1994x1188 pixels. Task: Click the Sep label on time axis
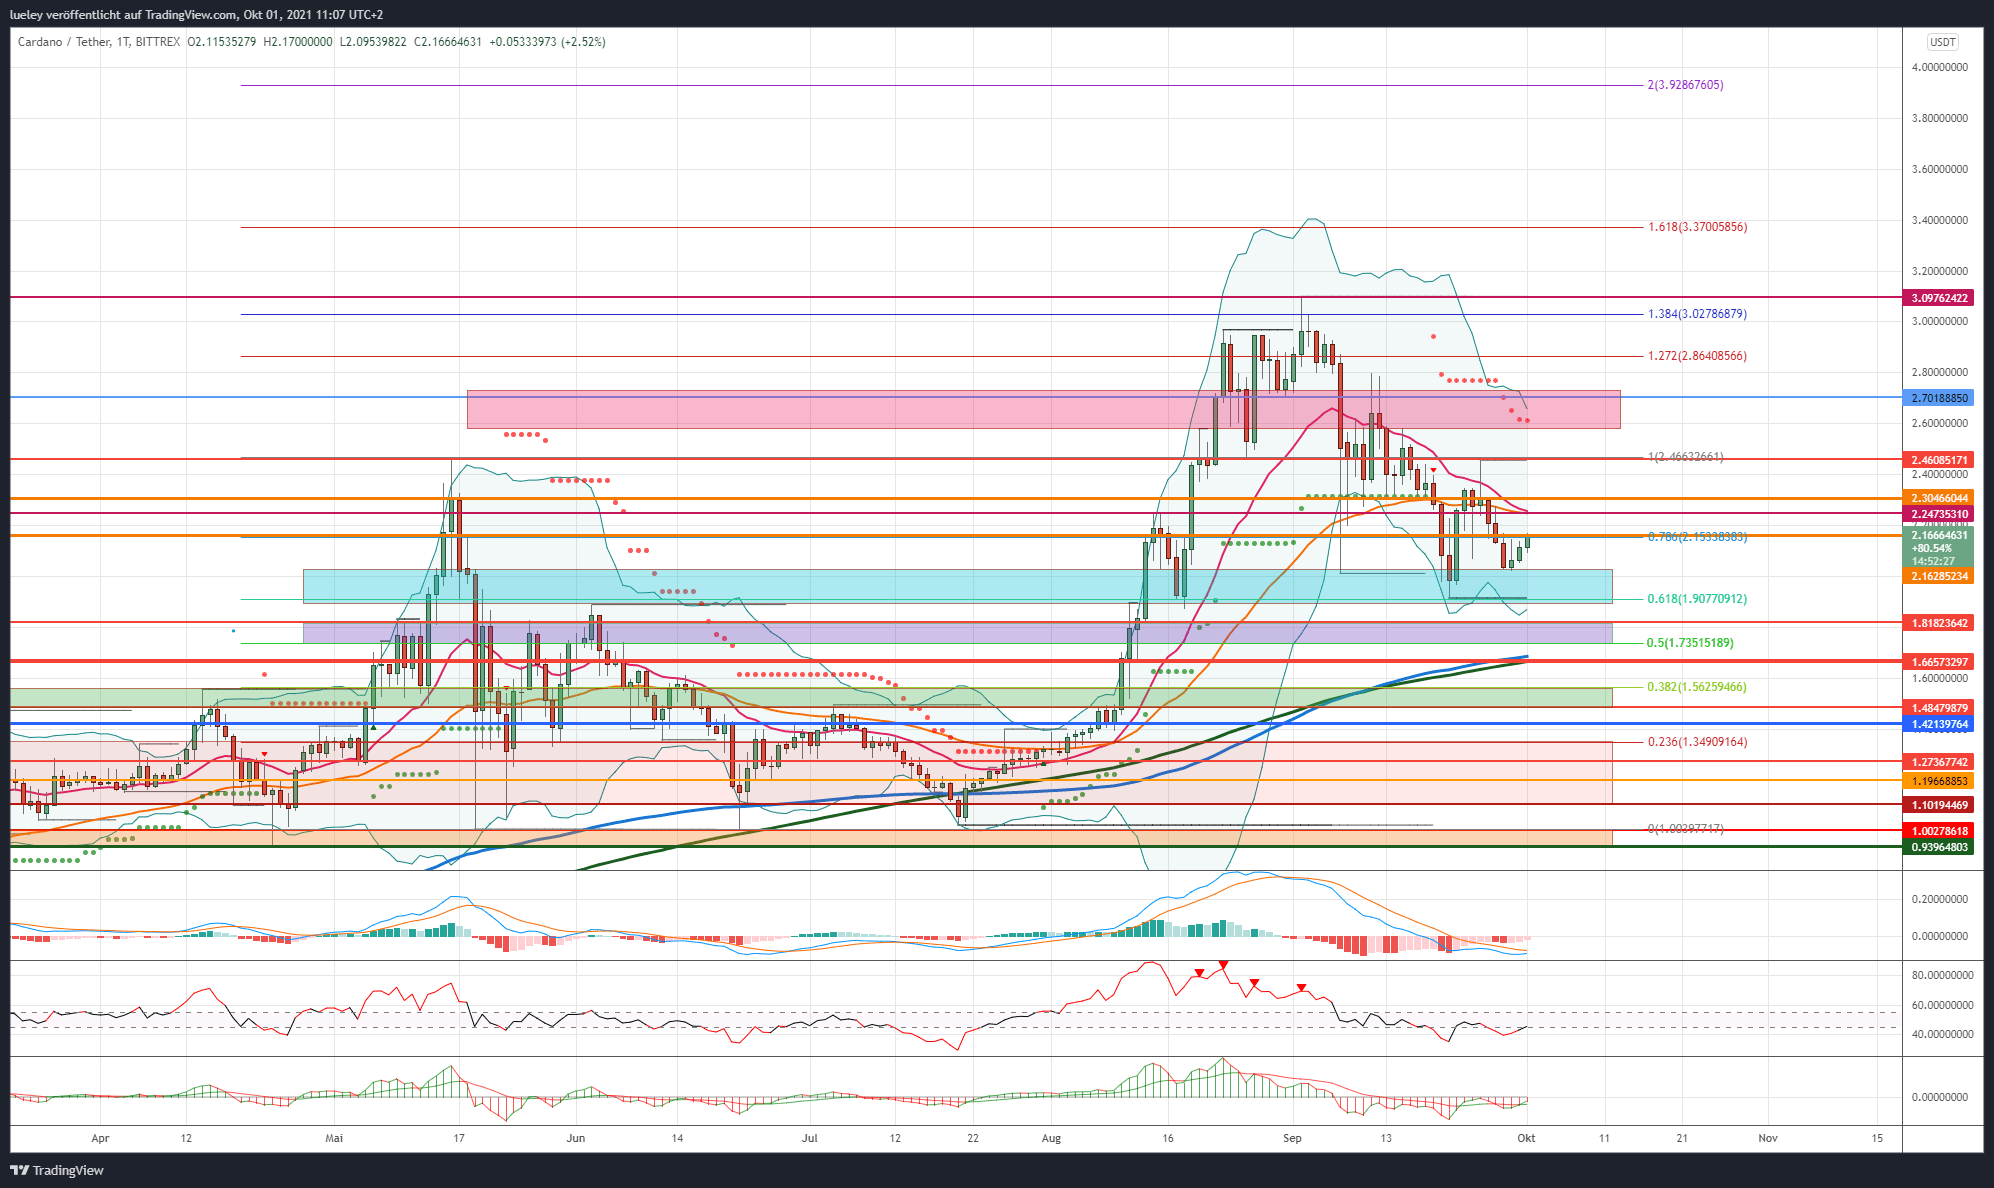1292,1138
